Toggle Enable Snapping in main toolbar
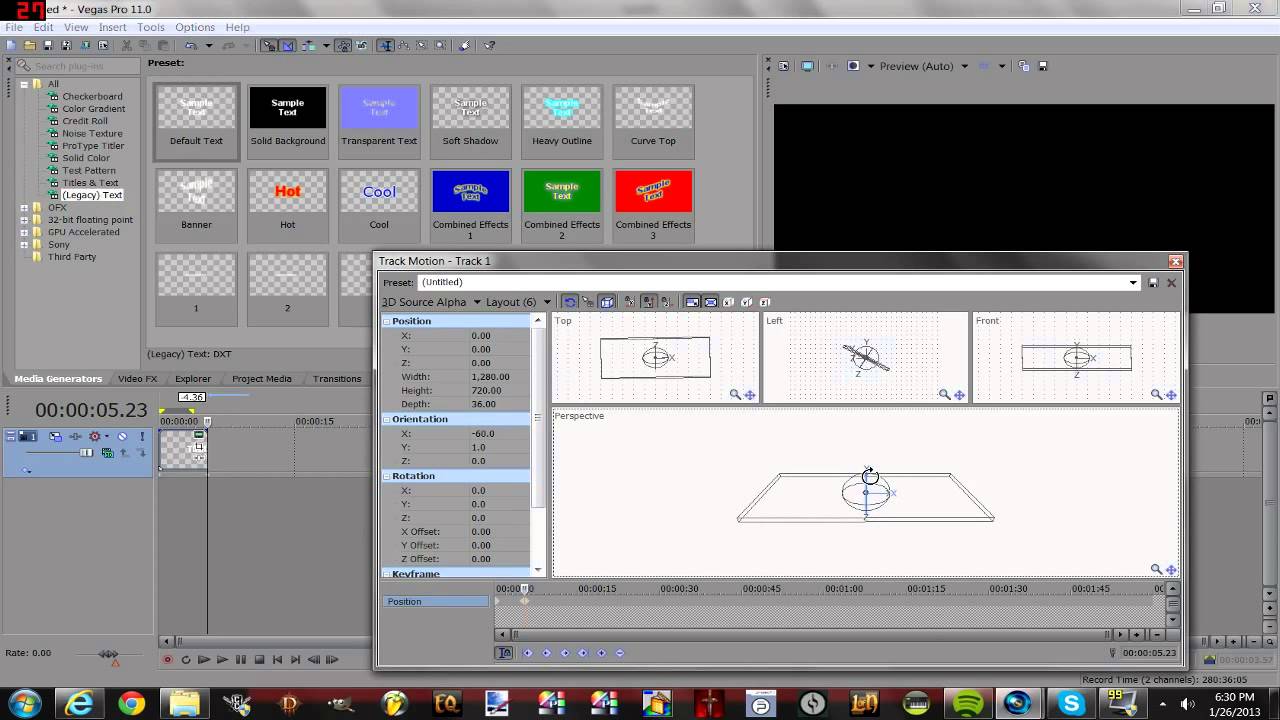 tap(269, 45)
